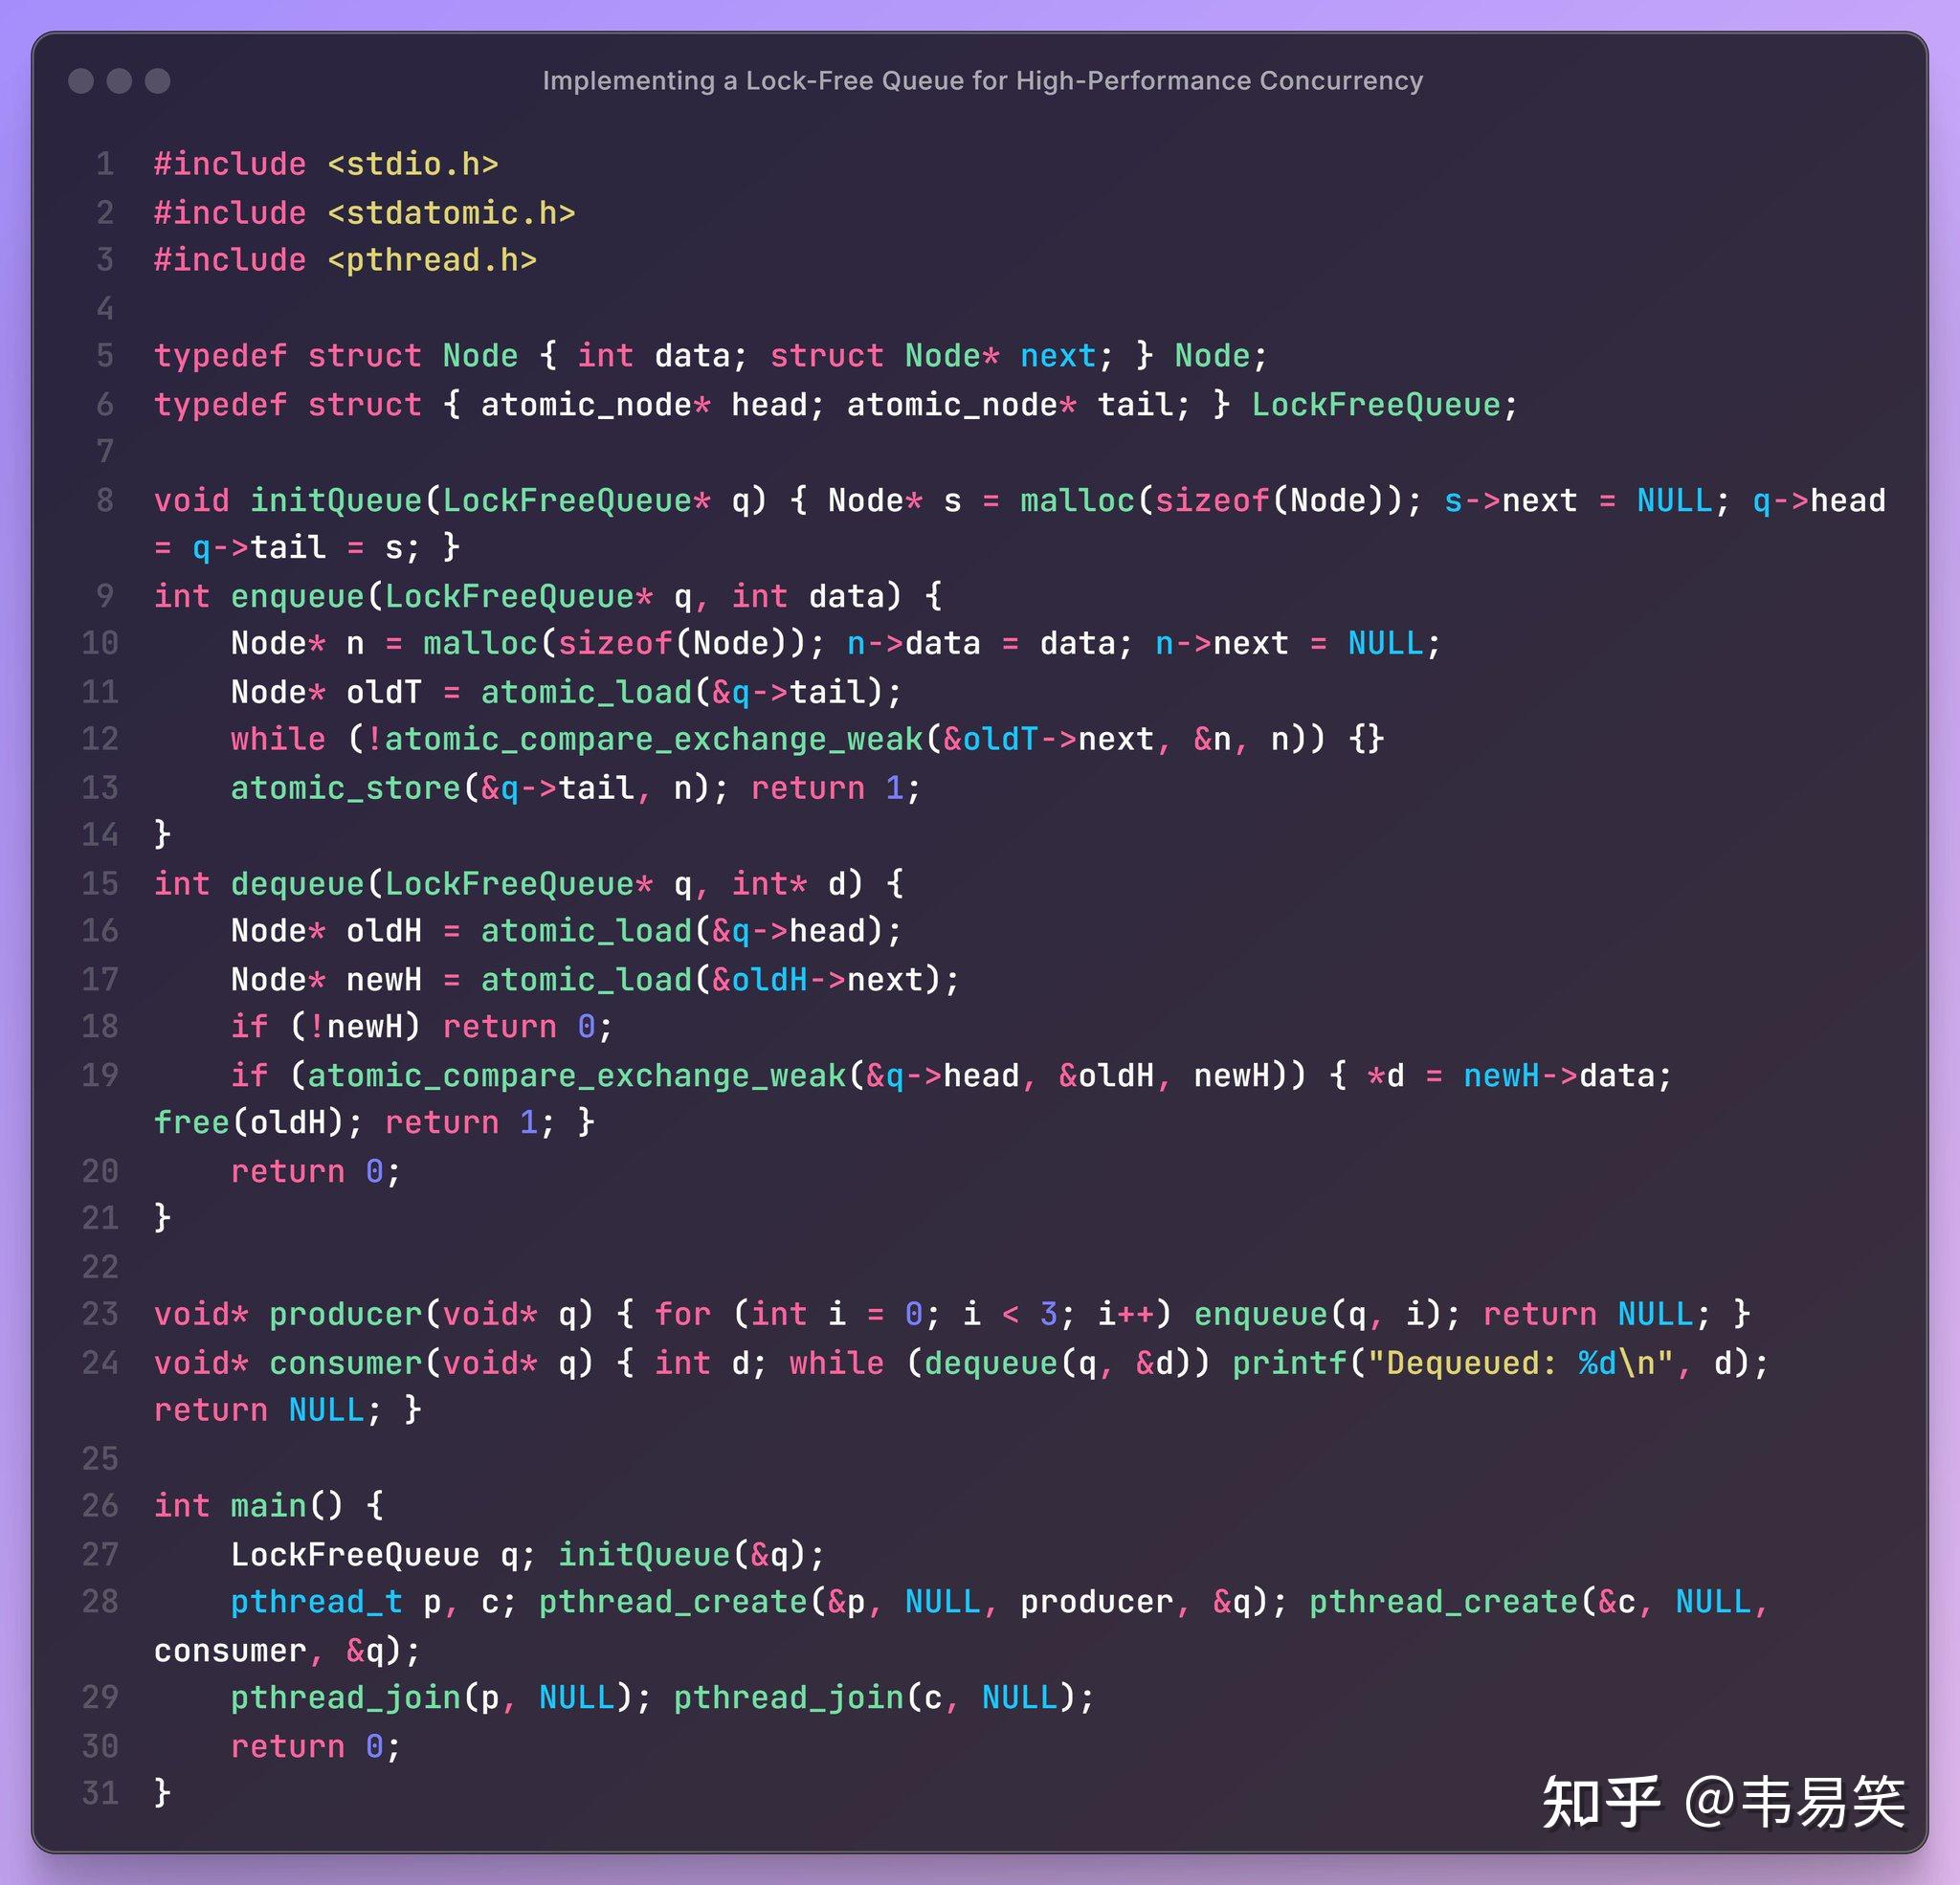This screenshot has width=1960, height=1885.
Task: Click the 'enqueue' function name on line 9
Action: point(297,596)
